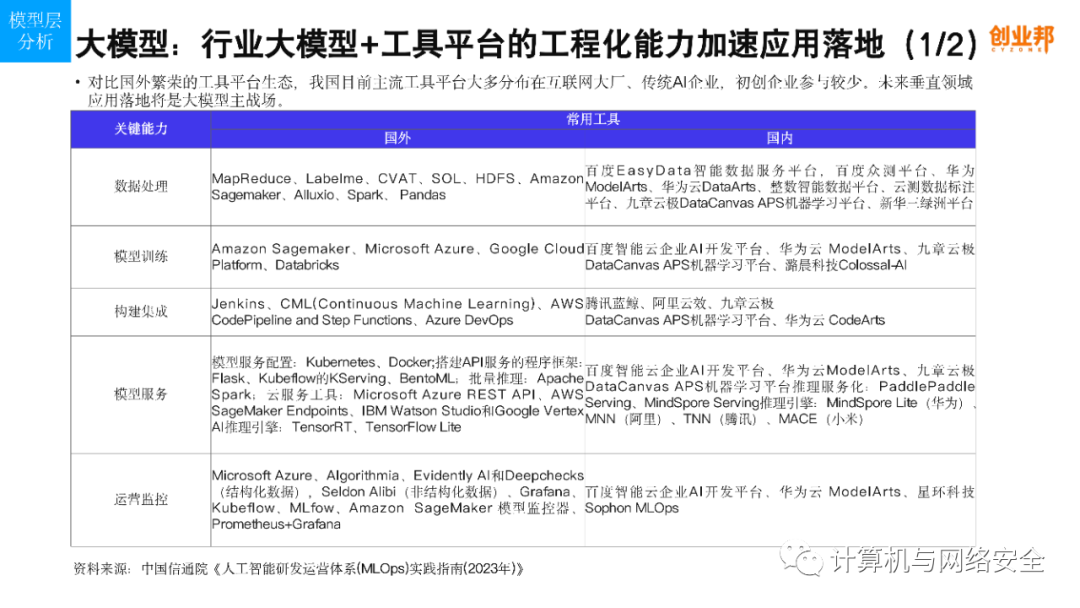Click the cell containing Algorithmia、Evidently AI
The image size is (1080, 608).
coord(397,500)
